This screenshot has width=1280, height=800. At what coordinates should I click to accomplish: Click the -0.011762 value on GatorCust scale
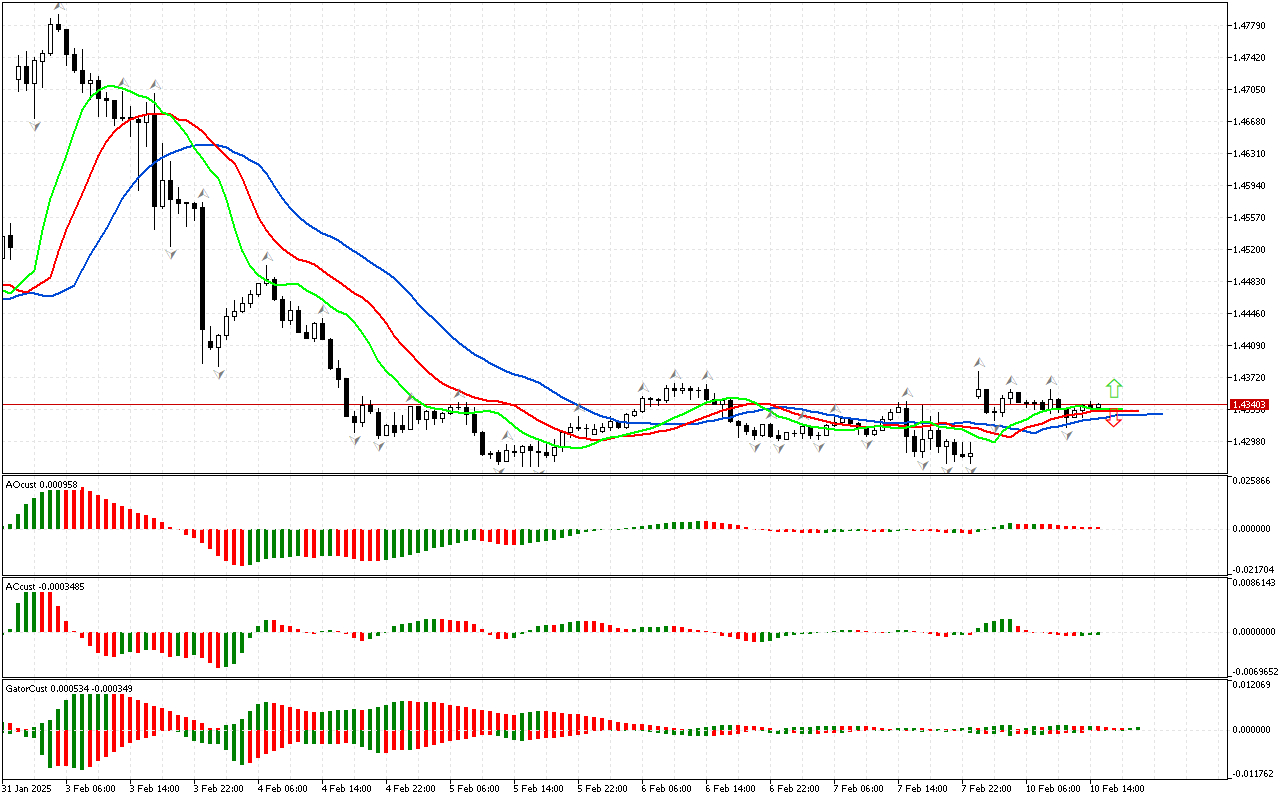pos(1251,773)
